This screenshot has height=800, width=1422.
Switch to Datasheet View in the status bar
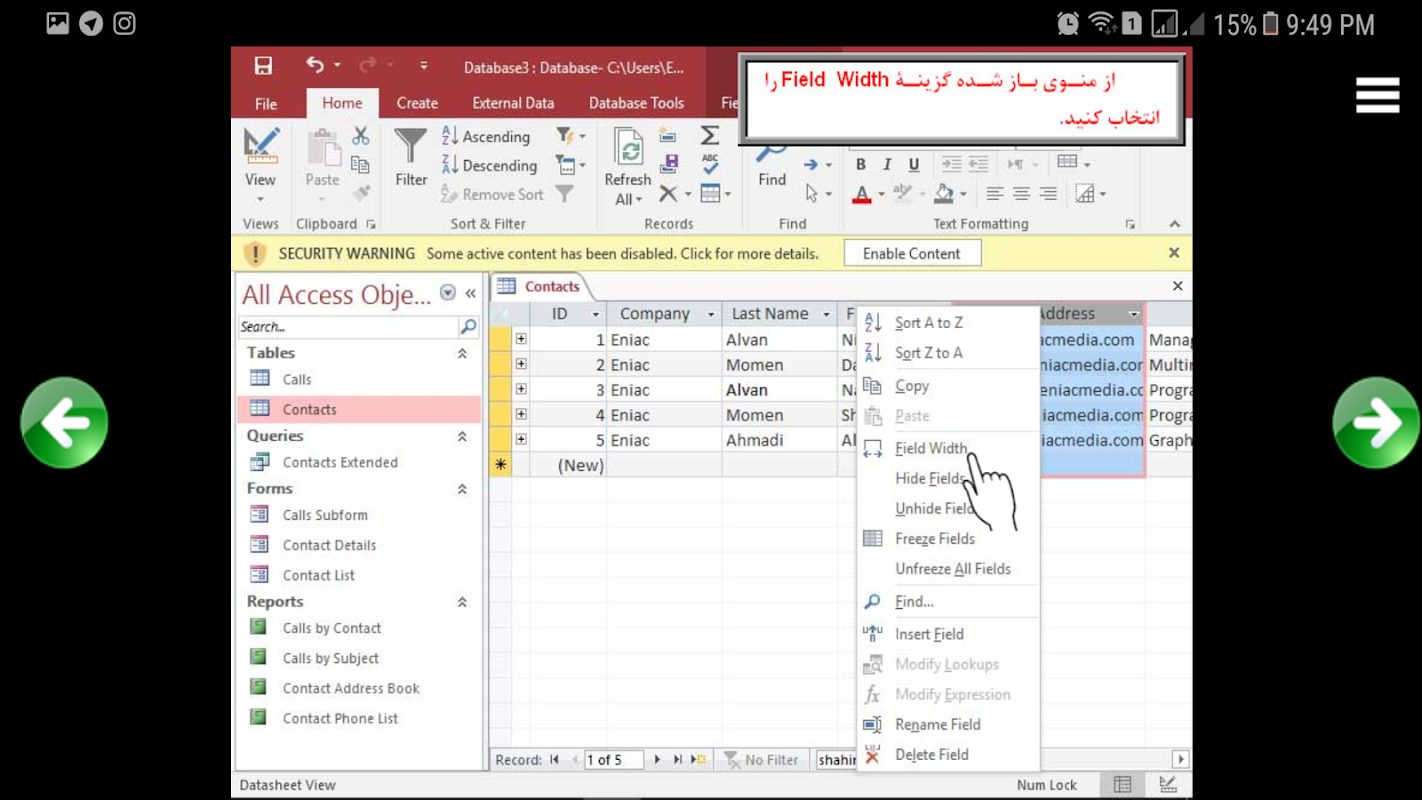[1123, 785]
